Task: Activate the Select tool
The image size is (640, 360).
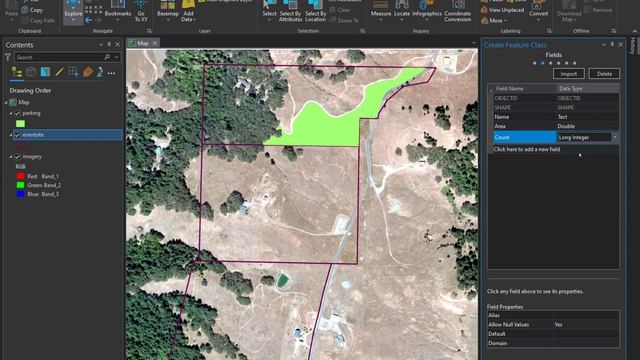Action: [269, 11]
